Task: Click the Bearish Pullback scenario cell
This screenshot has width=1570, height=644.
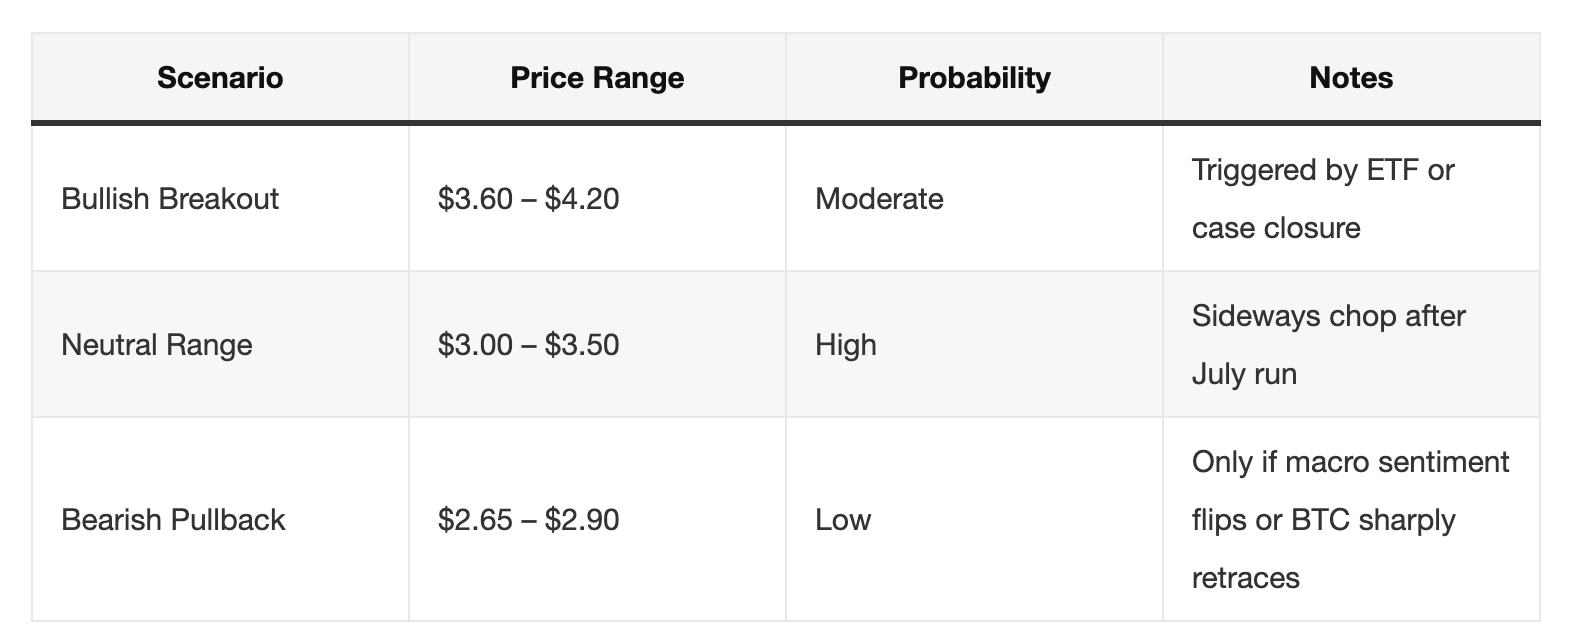Action: (x=173, y=520)
